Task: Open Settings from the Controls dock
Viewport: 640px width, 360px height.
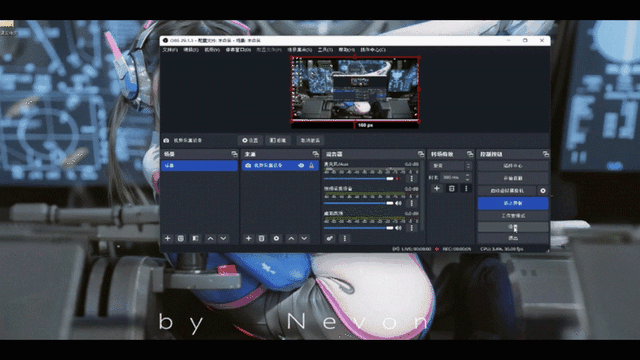Action: click(513, 227)
